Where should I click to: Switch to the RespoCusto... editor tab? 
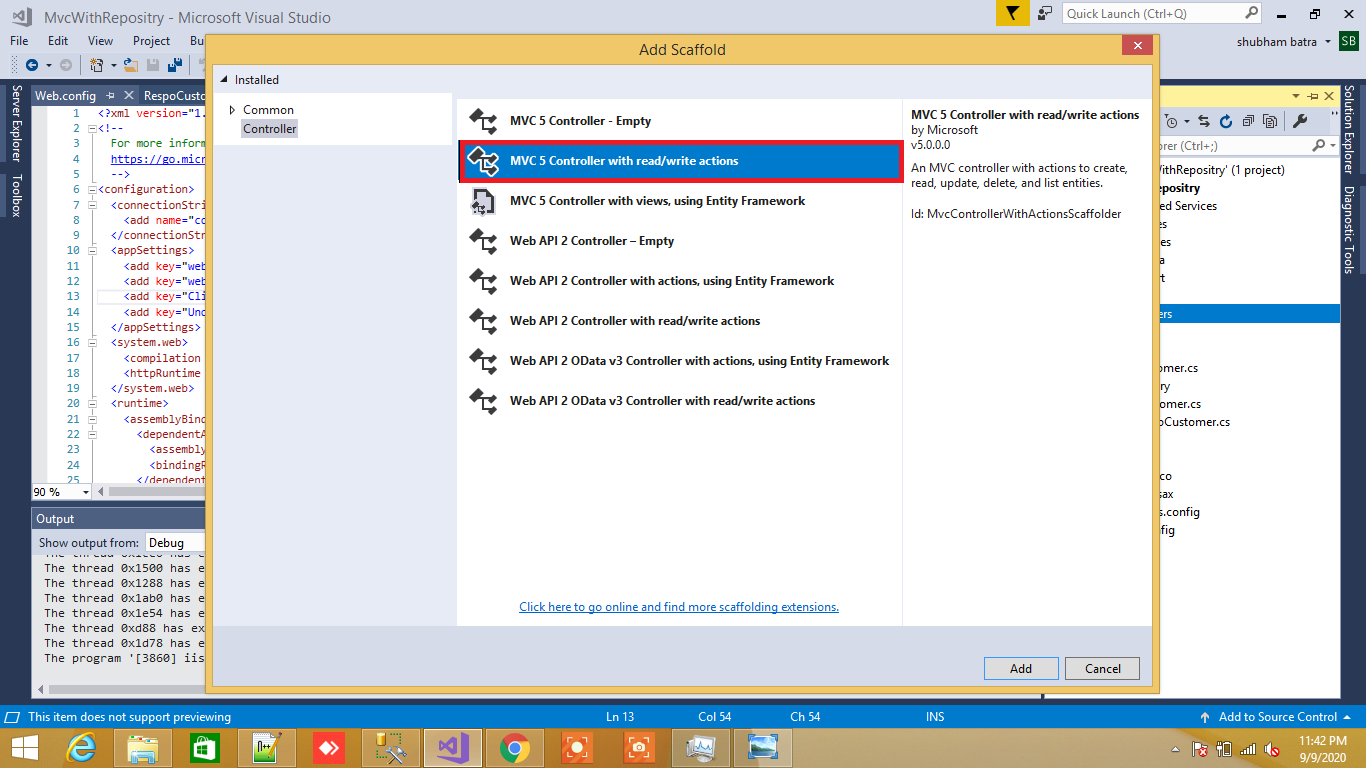[x=174, y=96]
